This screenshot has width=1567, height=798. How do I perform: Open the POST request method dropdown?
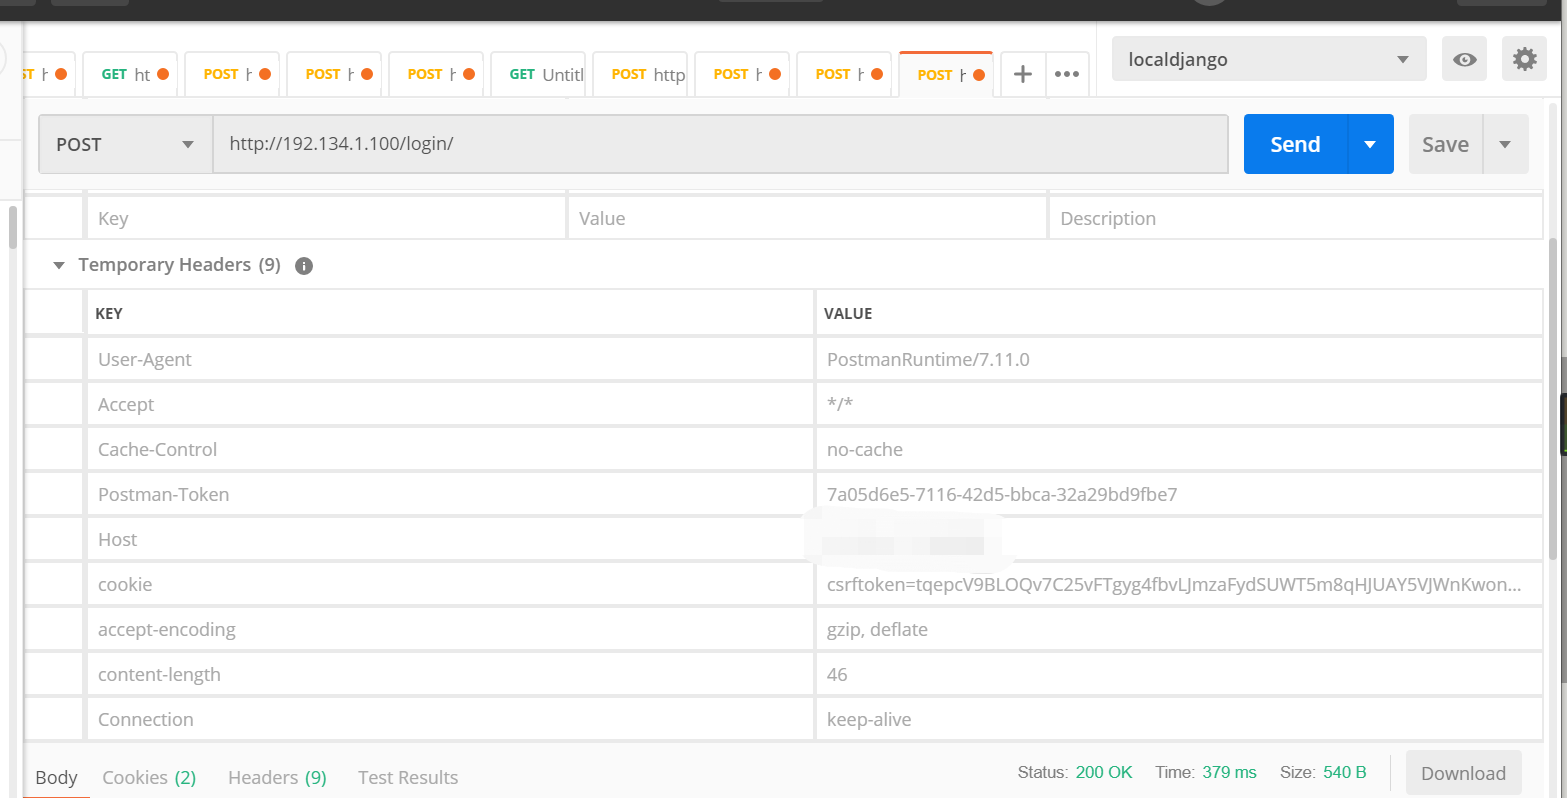click(124, 143)
